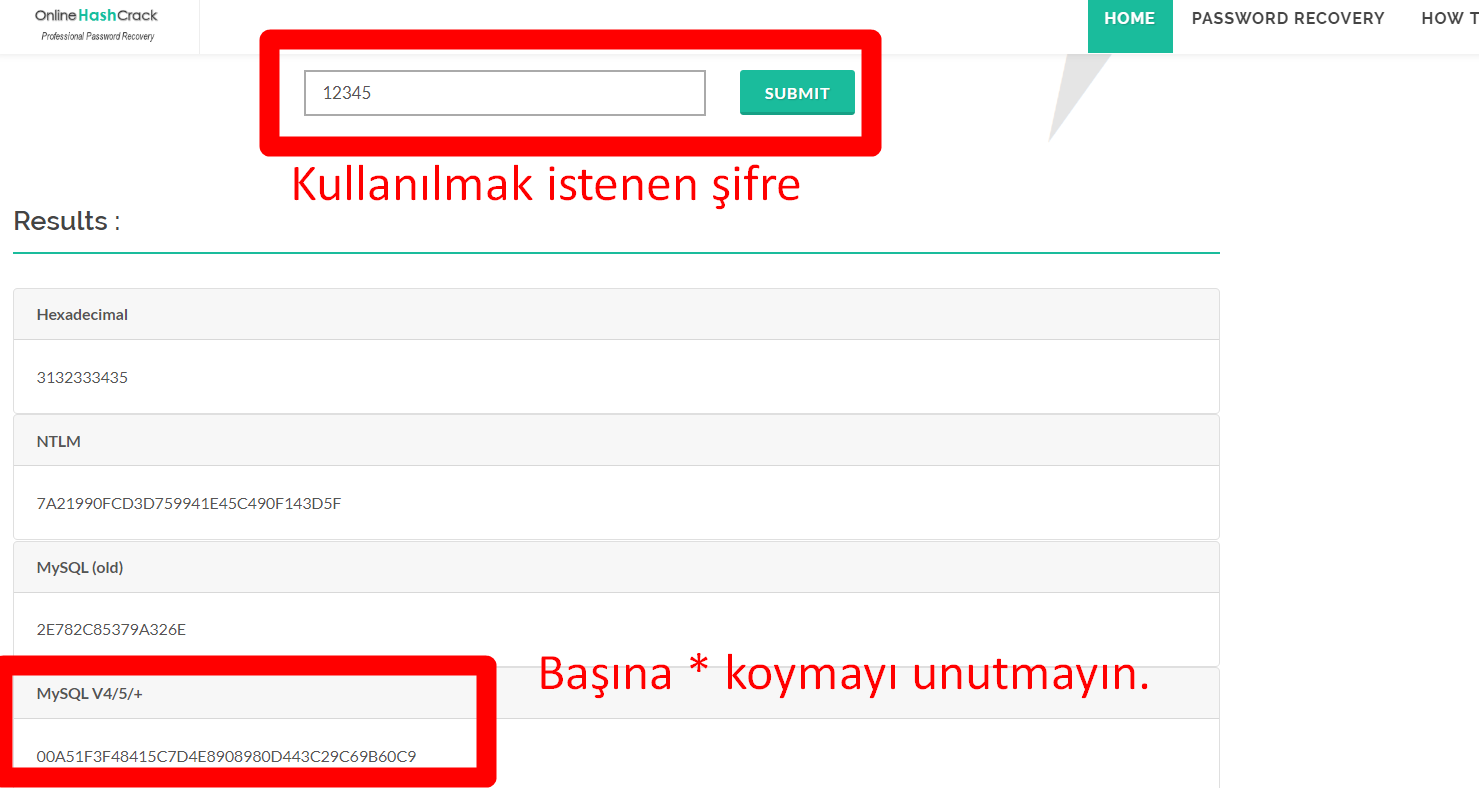The height and width of the screenshot is (788, 1479).
Task: Focus the password input field containing 12345
Action: (x=504, y=93)
